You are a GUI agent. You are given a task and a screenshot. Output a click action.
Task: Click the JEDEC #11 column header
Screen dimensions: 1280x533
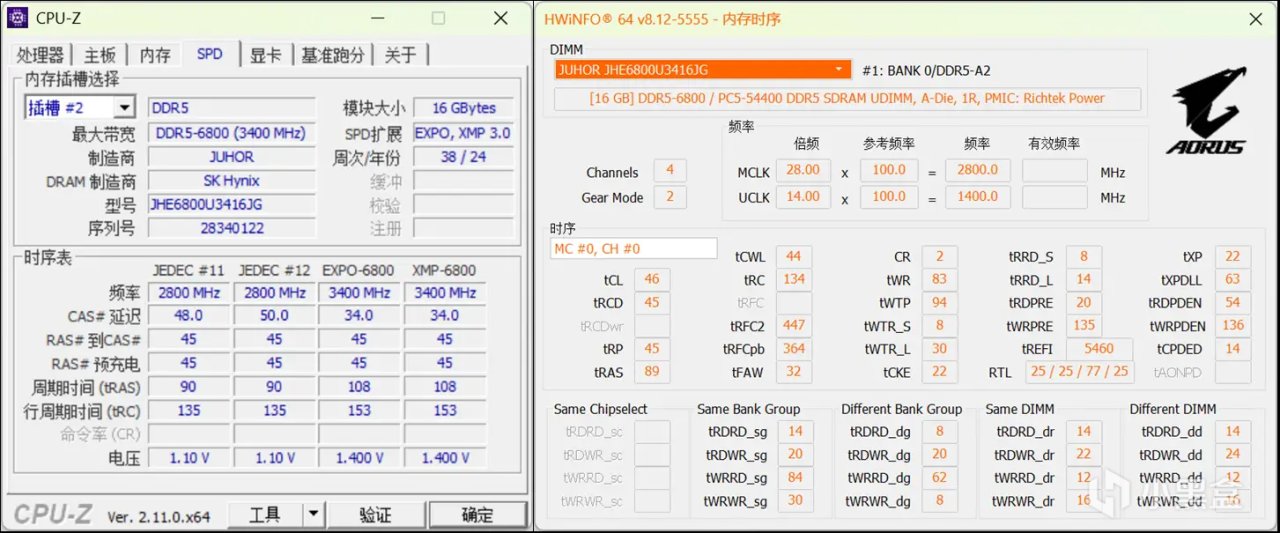click(x=188, y=270)
